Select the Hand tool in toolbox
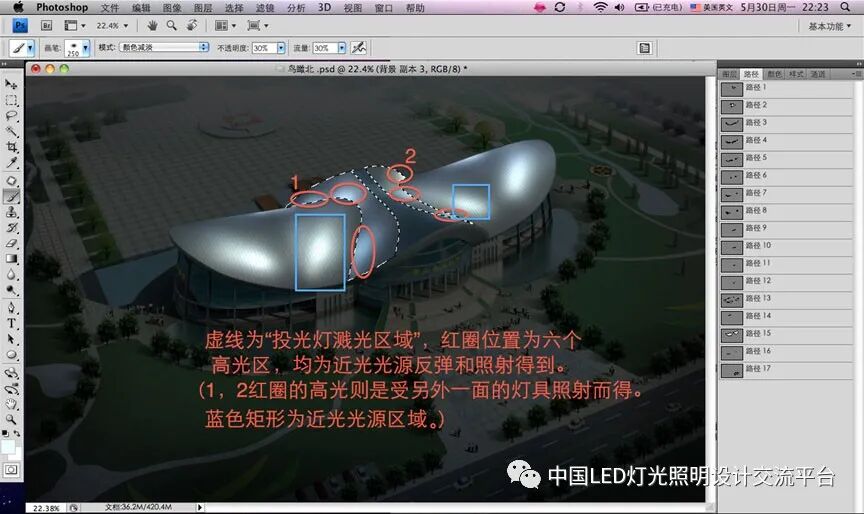The width and height of the screenshot is (864, 514). tap(11, 404)
